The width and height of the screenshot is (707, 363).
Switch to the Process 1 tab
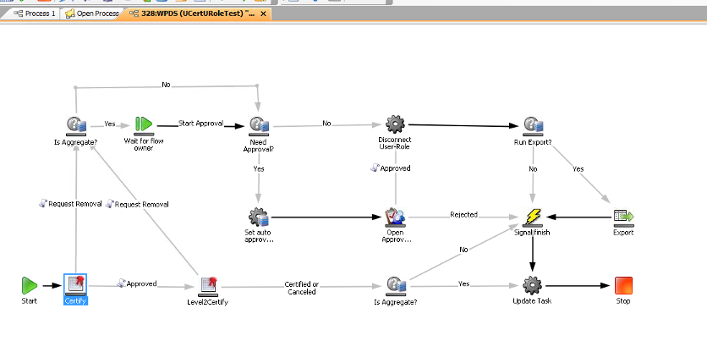coord(35,14)
